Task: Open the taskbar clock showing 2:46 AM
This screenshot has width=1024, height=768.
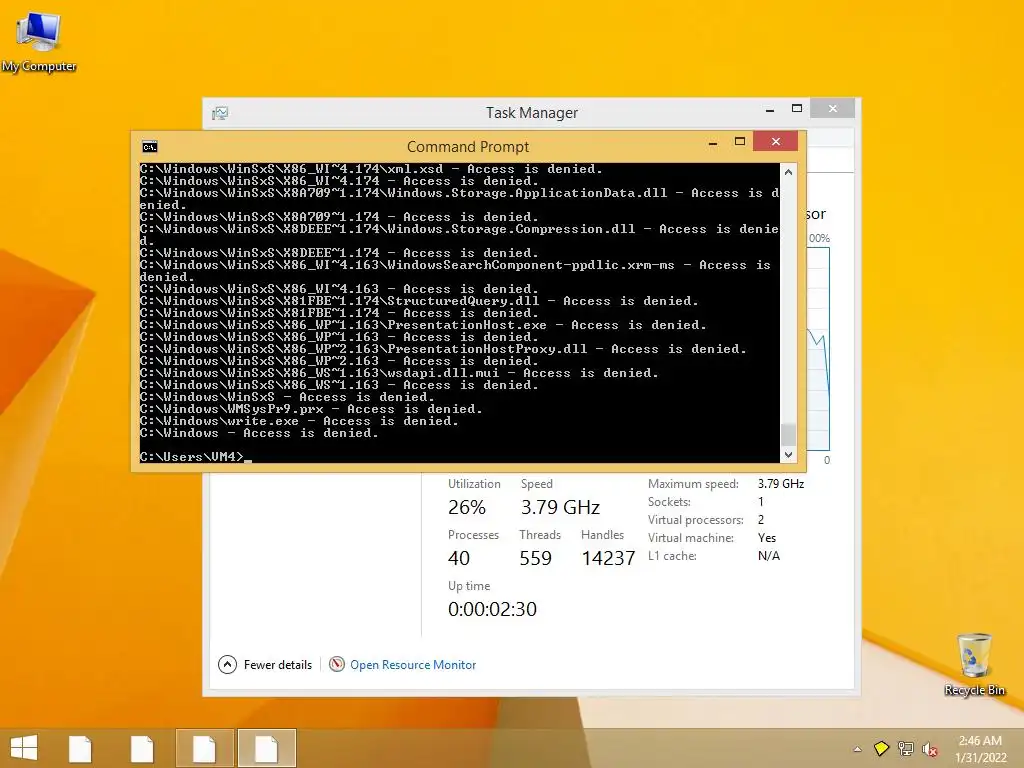Action: click(980, 741)
